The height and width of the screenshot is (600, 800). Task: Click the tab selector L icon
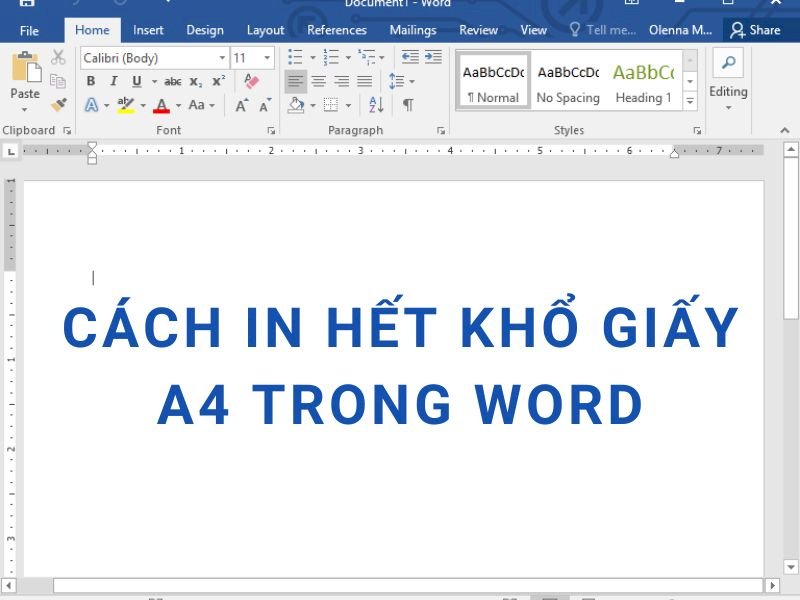(x=11, y=151)
